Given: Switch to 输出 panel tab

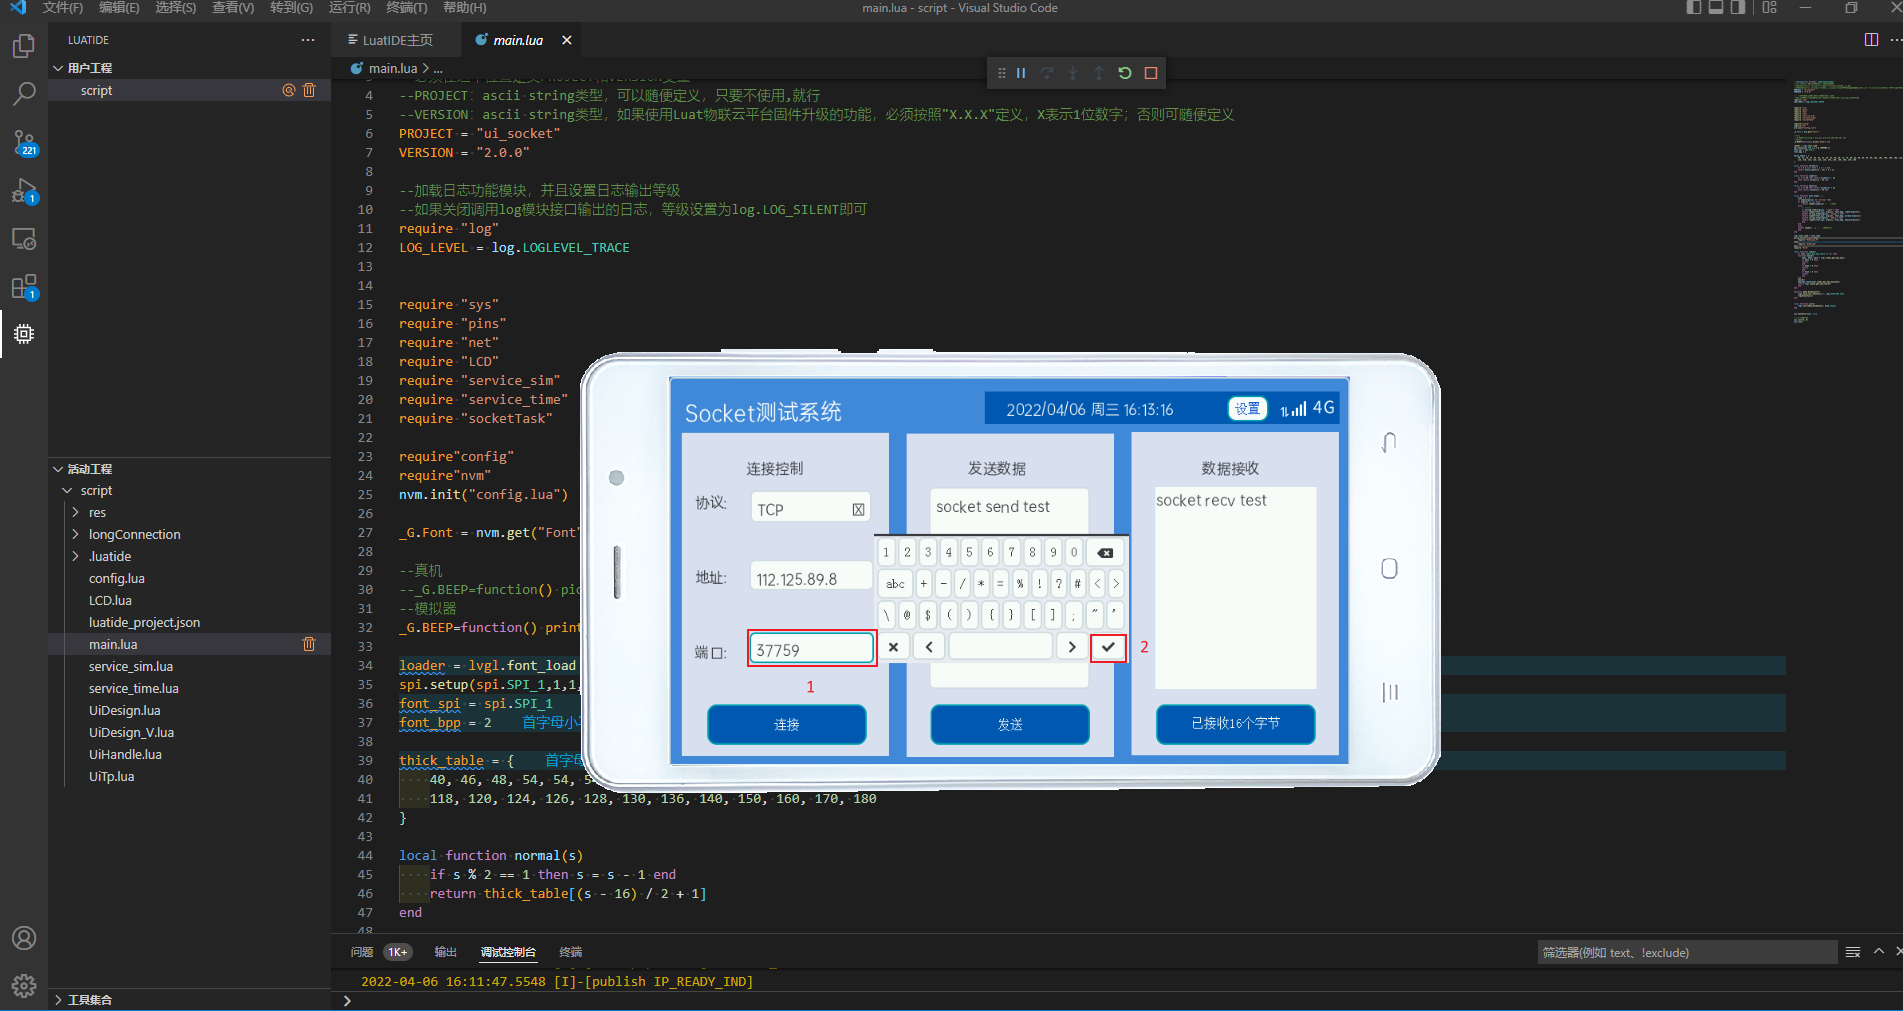Looking at the screenshot, I should pyautogui.click(x=445, y=952).
